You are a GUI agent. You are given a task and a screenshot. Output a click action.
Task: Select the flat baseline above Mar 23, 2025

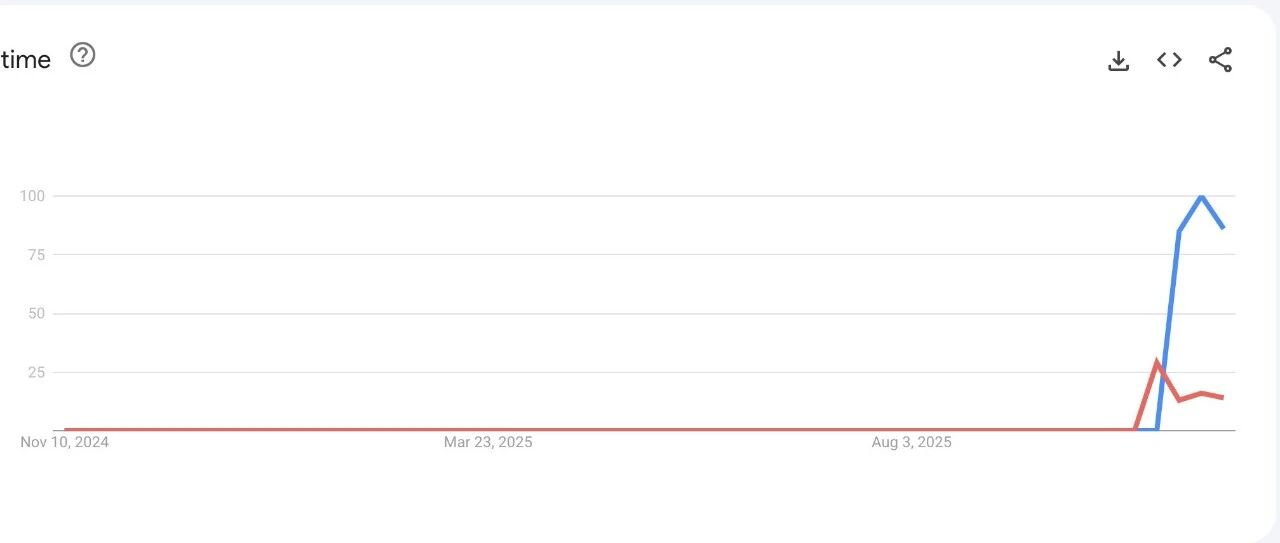pyautogui.click(x=488, y=430)
